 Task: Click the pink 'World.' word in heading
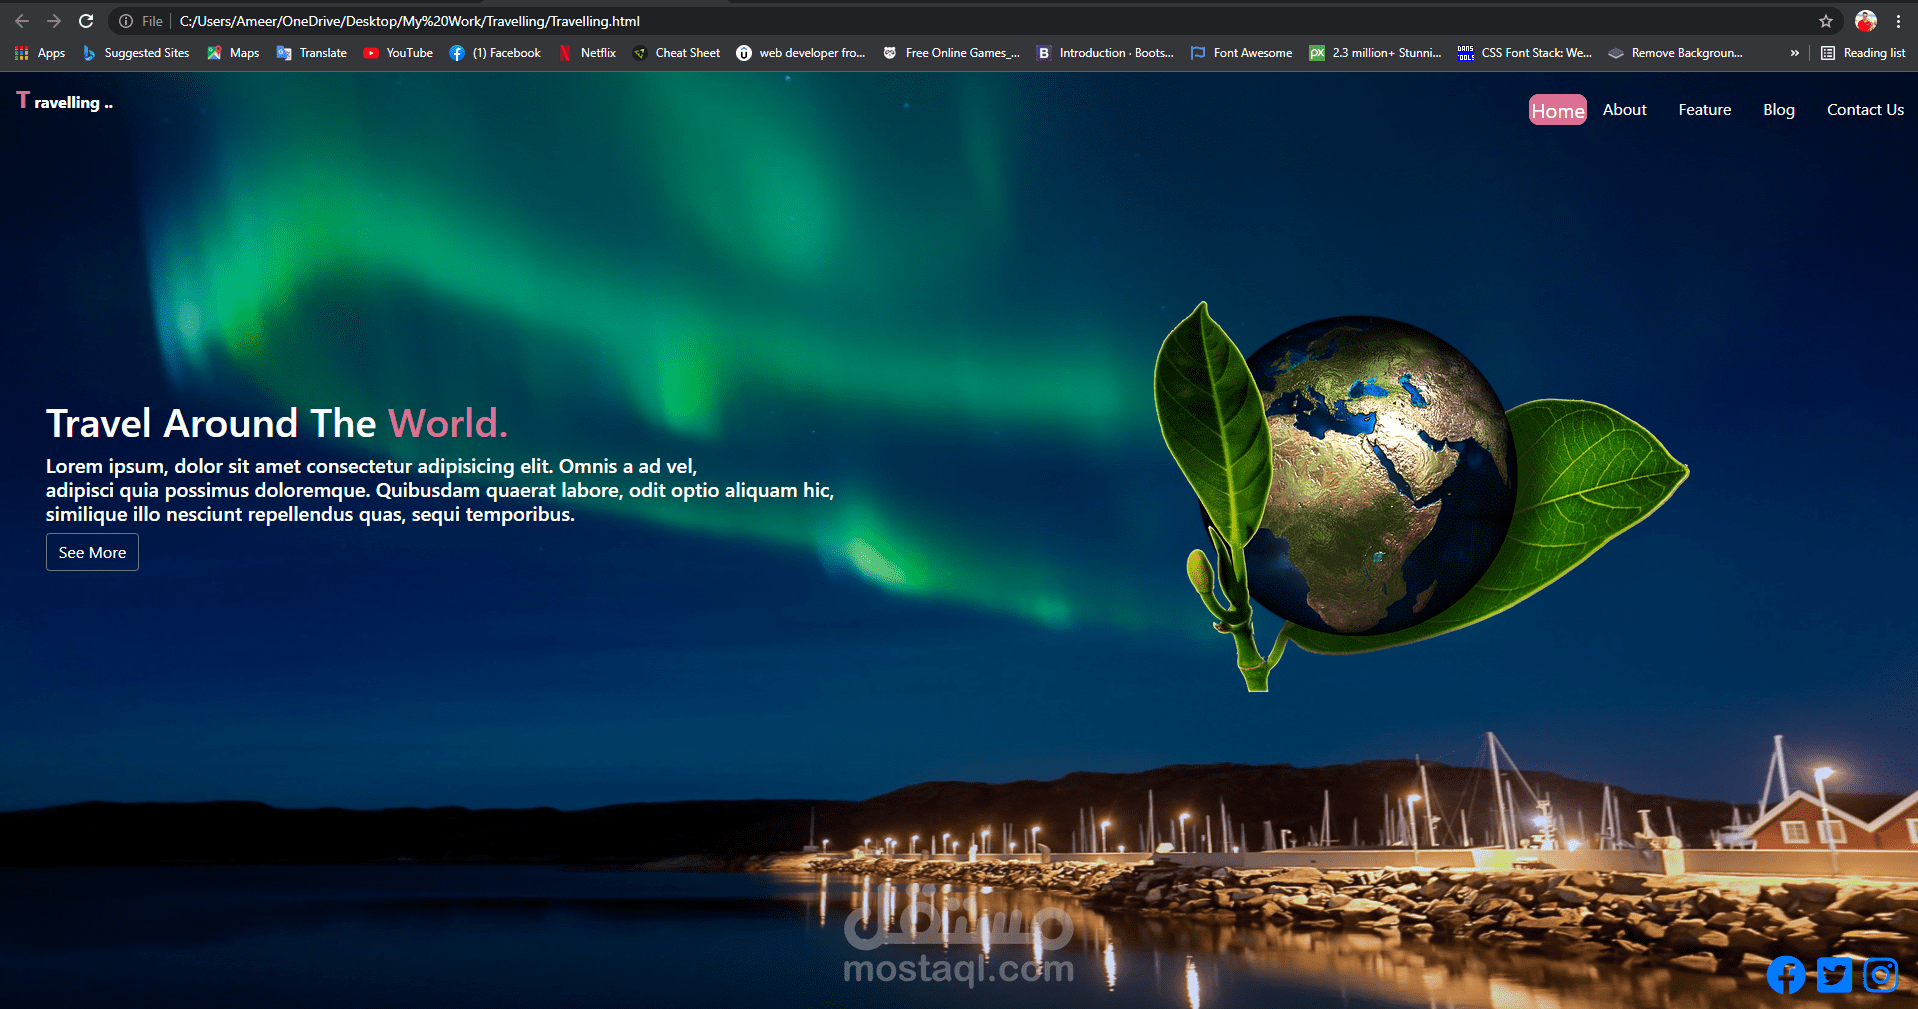tap(448, 423)
